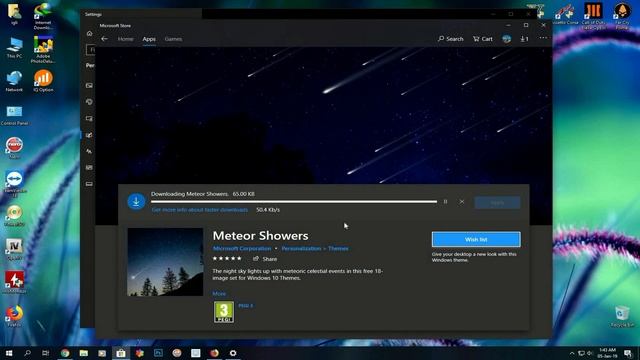Open volume control in system tray
The image size is (640, 360).
pyautogui.click(x=589, y=353)
